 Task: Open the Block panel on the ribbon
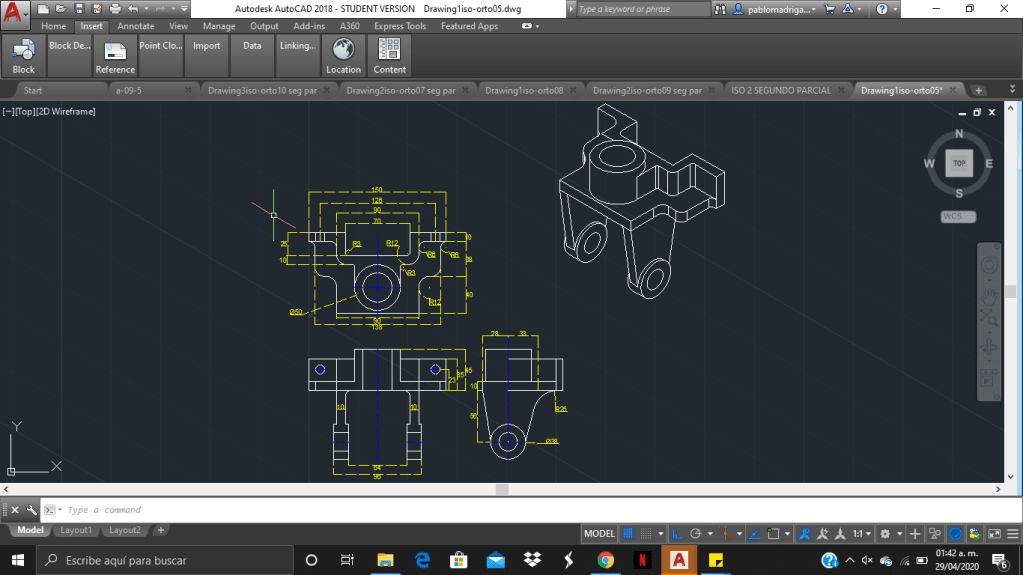tap(23, 56)
